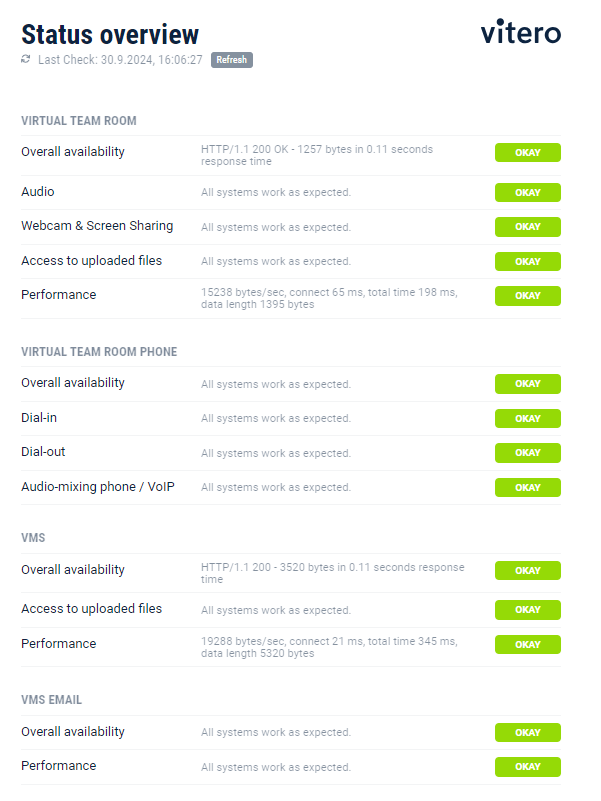Click the green OKAY indicator for Team Room Performance
The image size is (601, 801).
(527, 295)
